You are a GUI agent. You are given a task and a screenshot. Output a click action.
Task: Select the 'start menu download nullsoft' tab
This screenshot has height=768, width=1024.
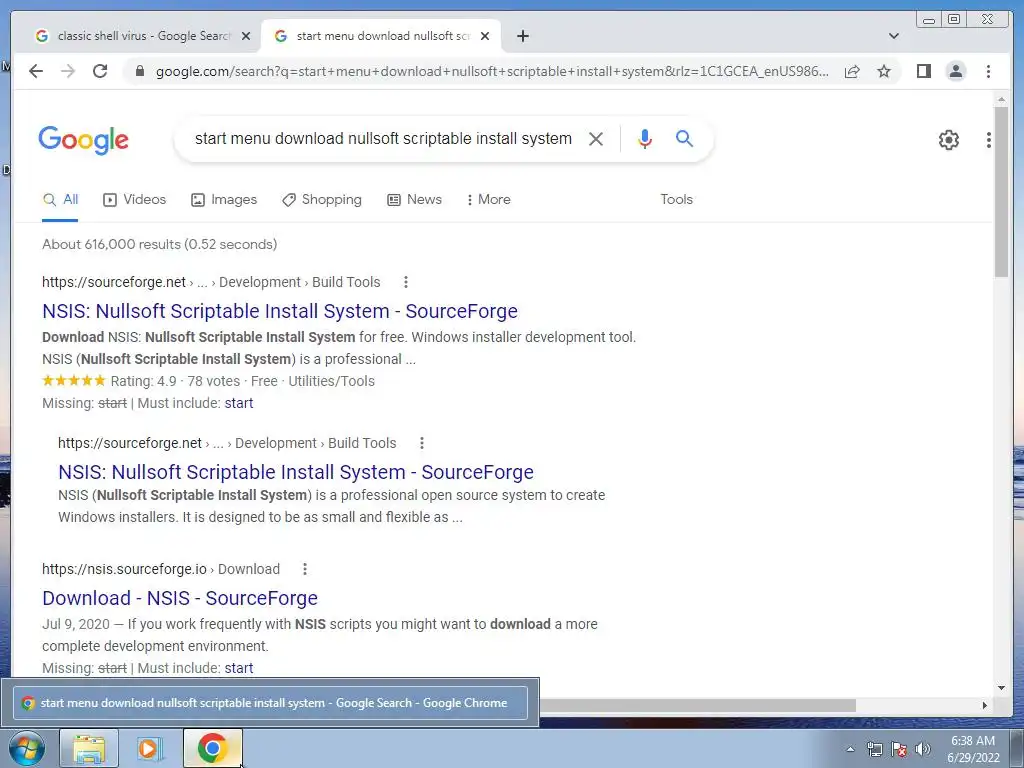point(379,36)
